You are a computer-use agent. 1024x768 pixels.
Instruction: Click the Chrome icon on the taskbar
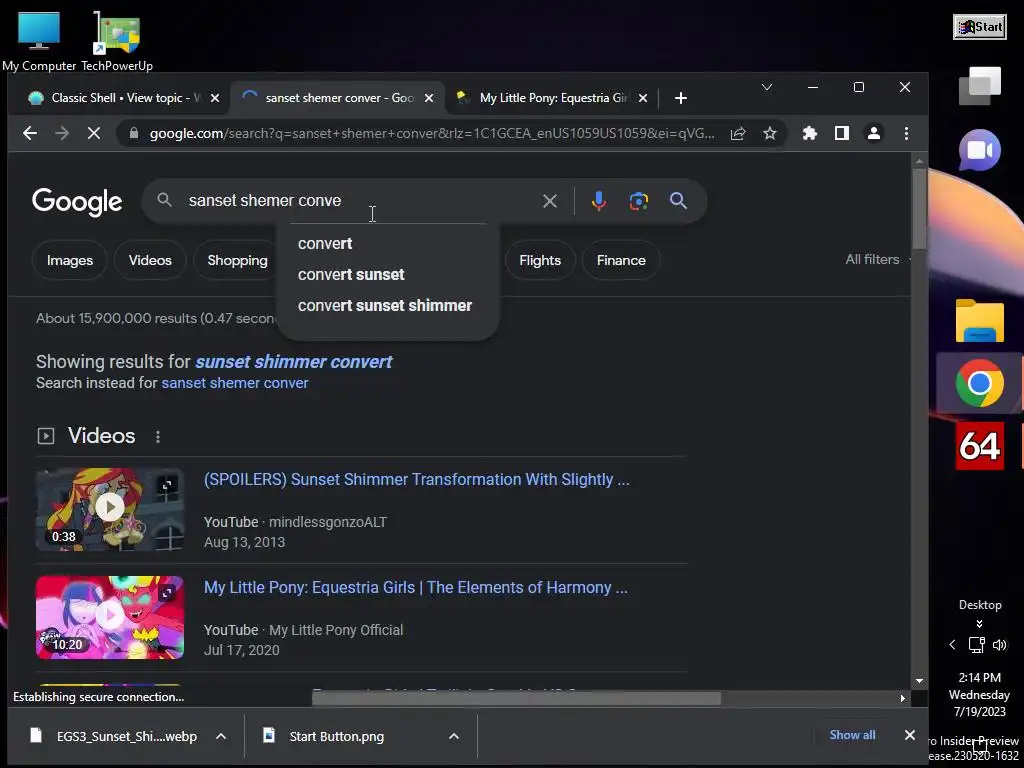980,383
